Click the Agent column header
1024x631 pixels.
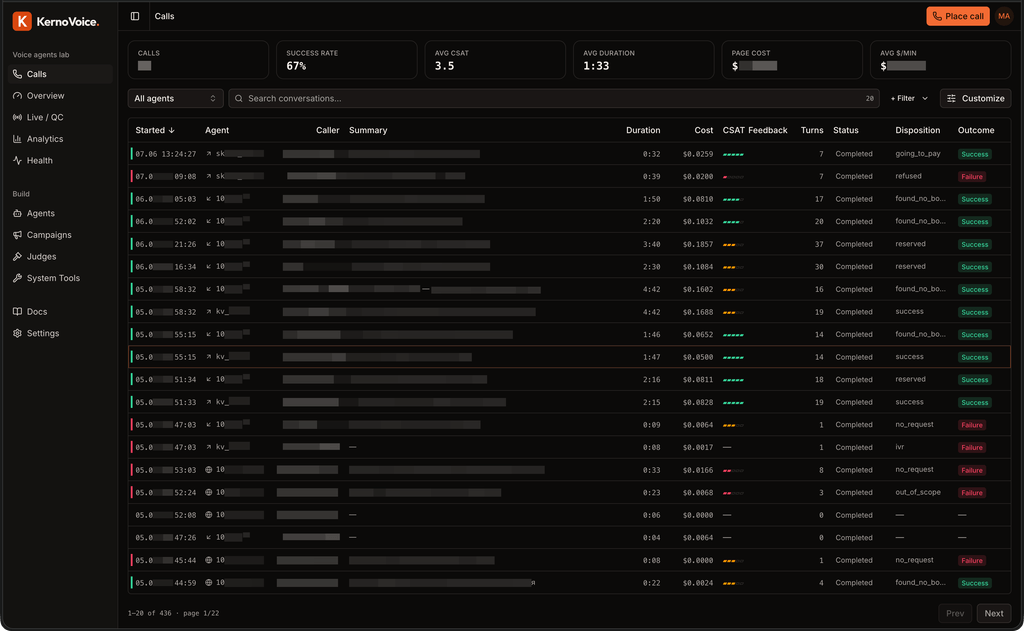pyautogui.click(x=217, y=131)
